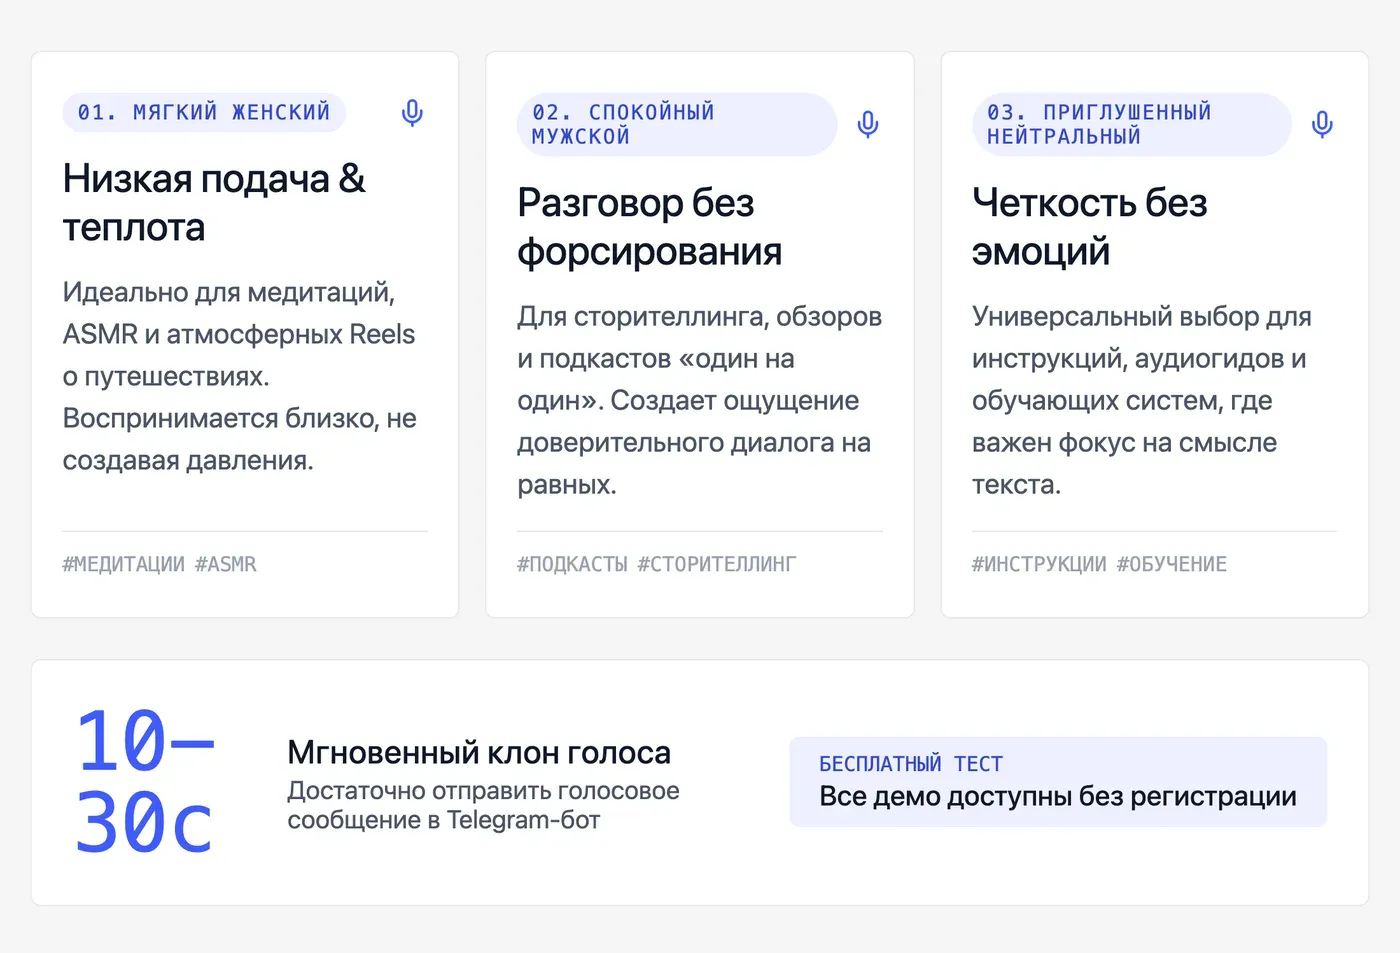Click the heading 'Разговор без форсирования'

650,227
